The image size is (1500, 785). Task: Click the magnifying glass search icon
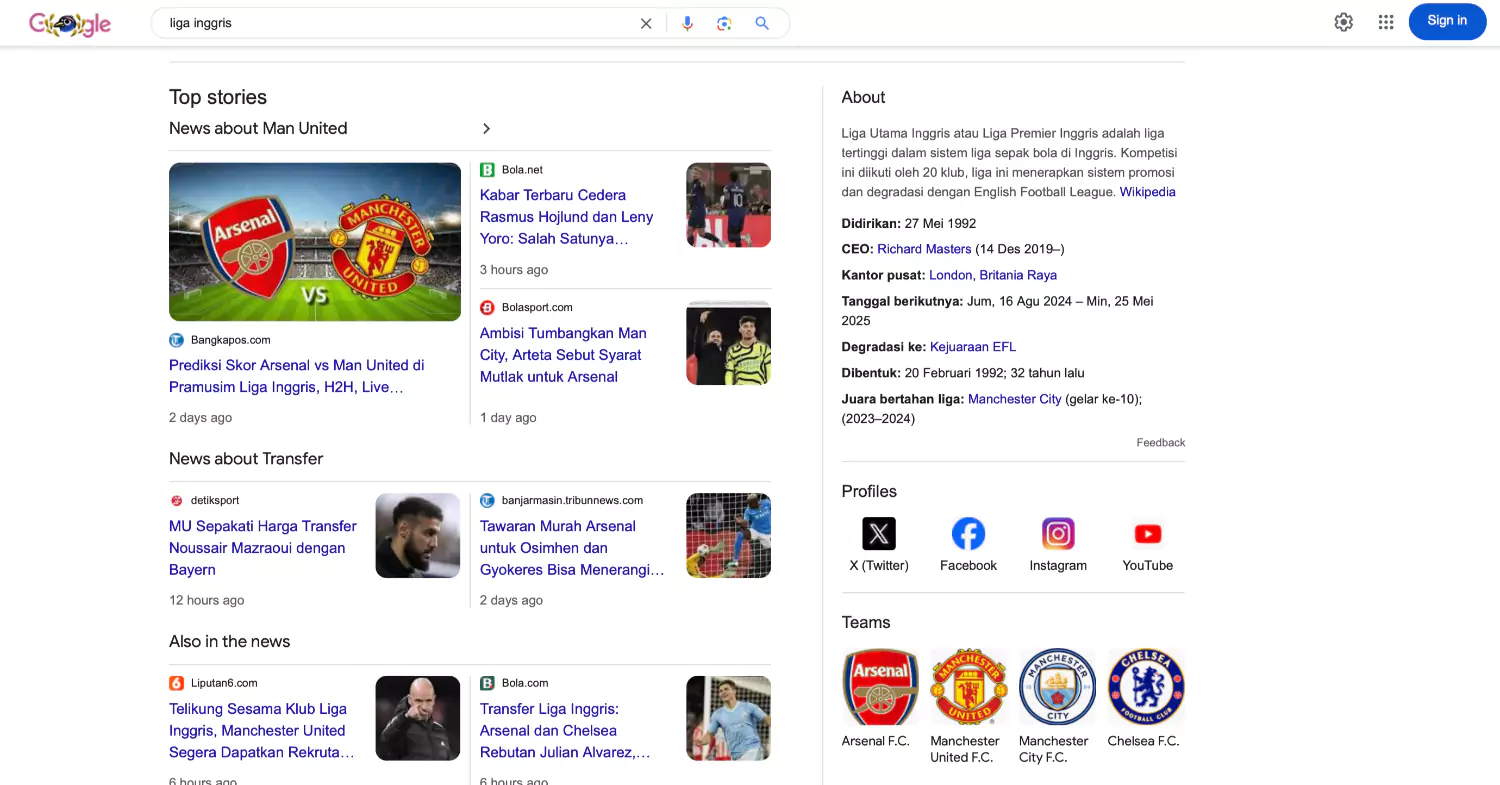click(762, 23)
